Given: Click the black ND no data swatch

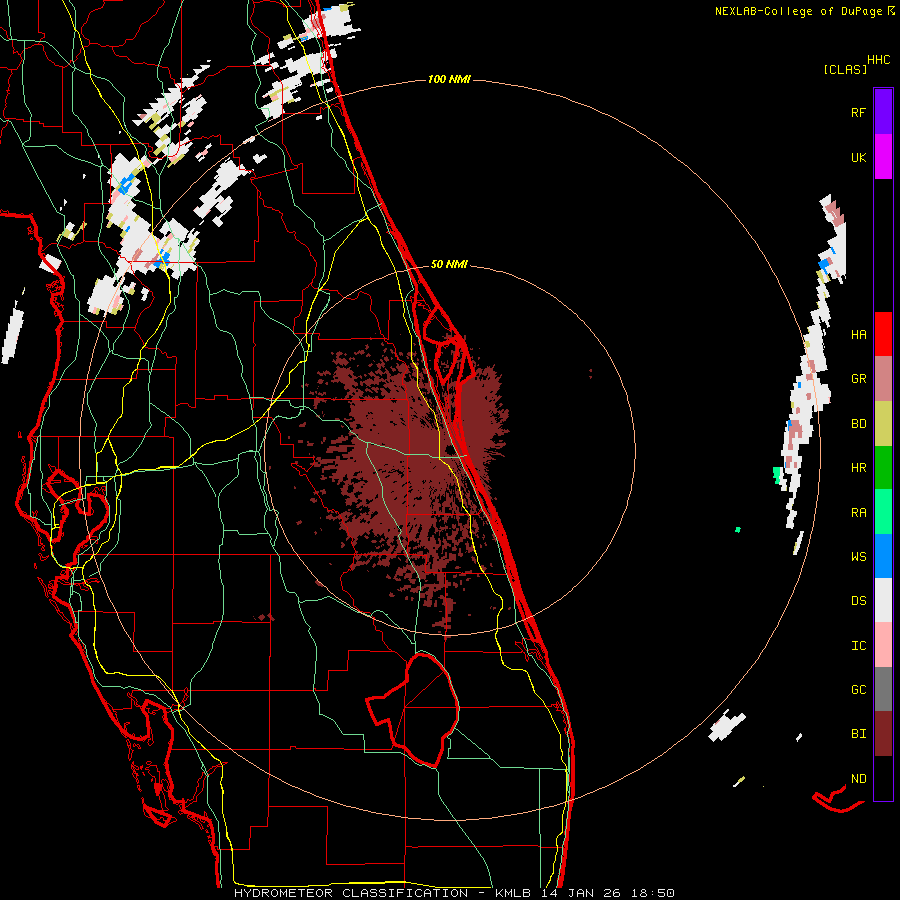Looking at the screenshot, I should (x=883, y=778).
